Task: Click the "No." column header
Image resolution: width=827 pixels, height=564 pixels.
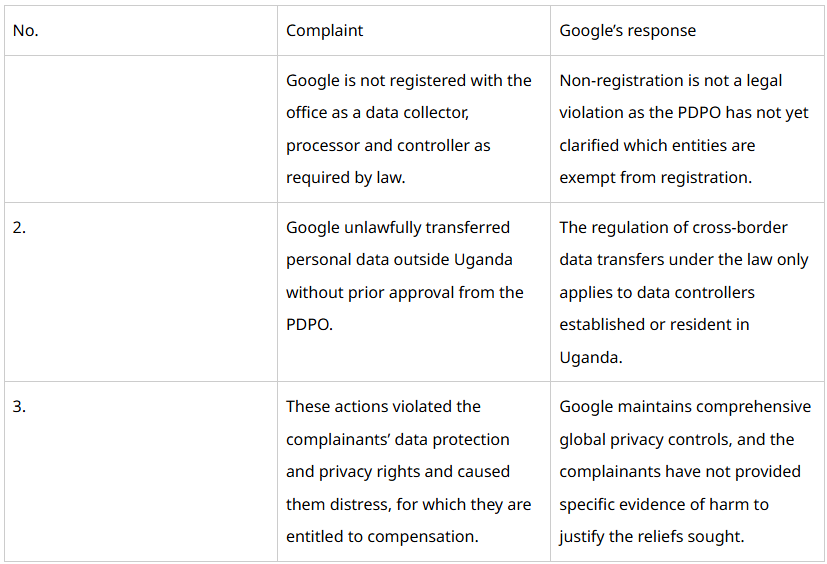Action: tap(25, 30)
